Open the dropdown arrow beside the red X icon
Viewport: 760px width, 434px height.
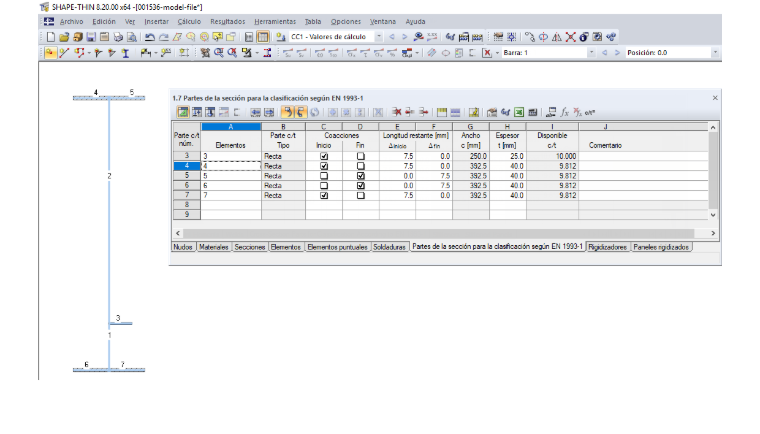[x=497, y=53]
